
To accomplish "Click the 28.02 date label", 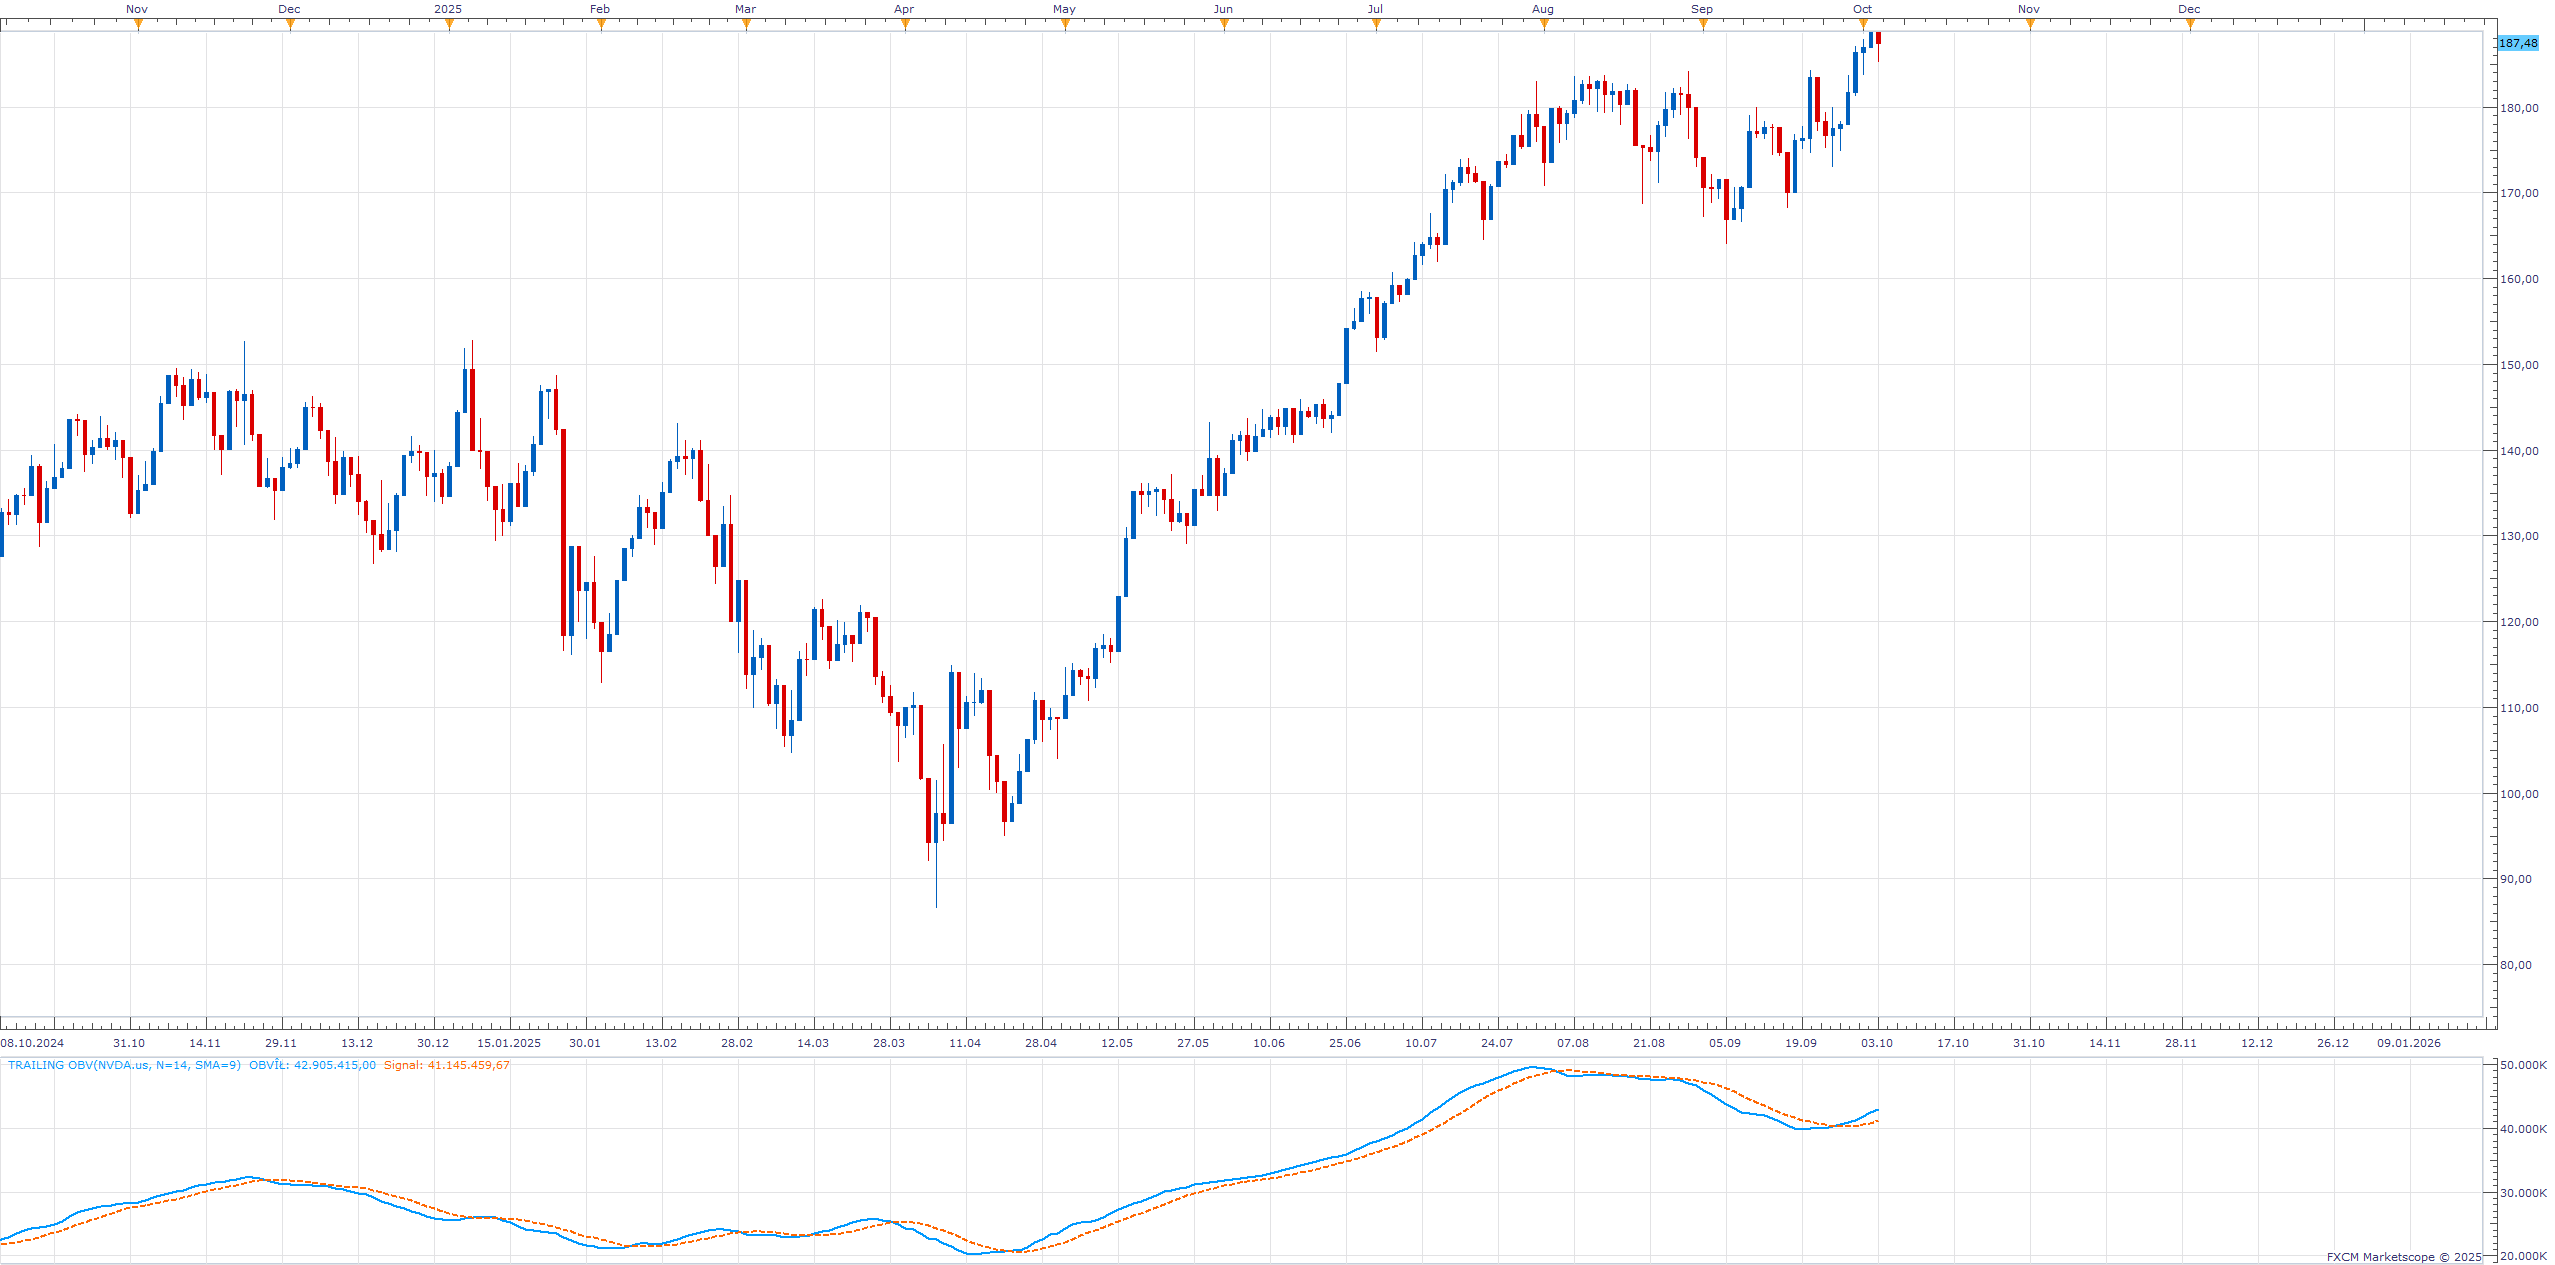I will pos(737,1043).
